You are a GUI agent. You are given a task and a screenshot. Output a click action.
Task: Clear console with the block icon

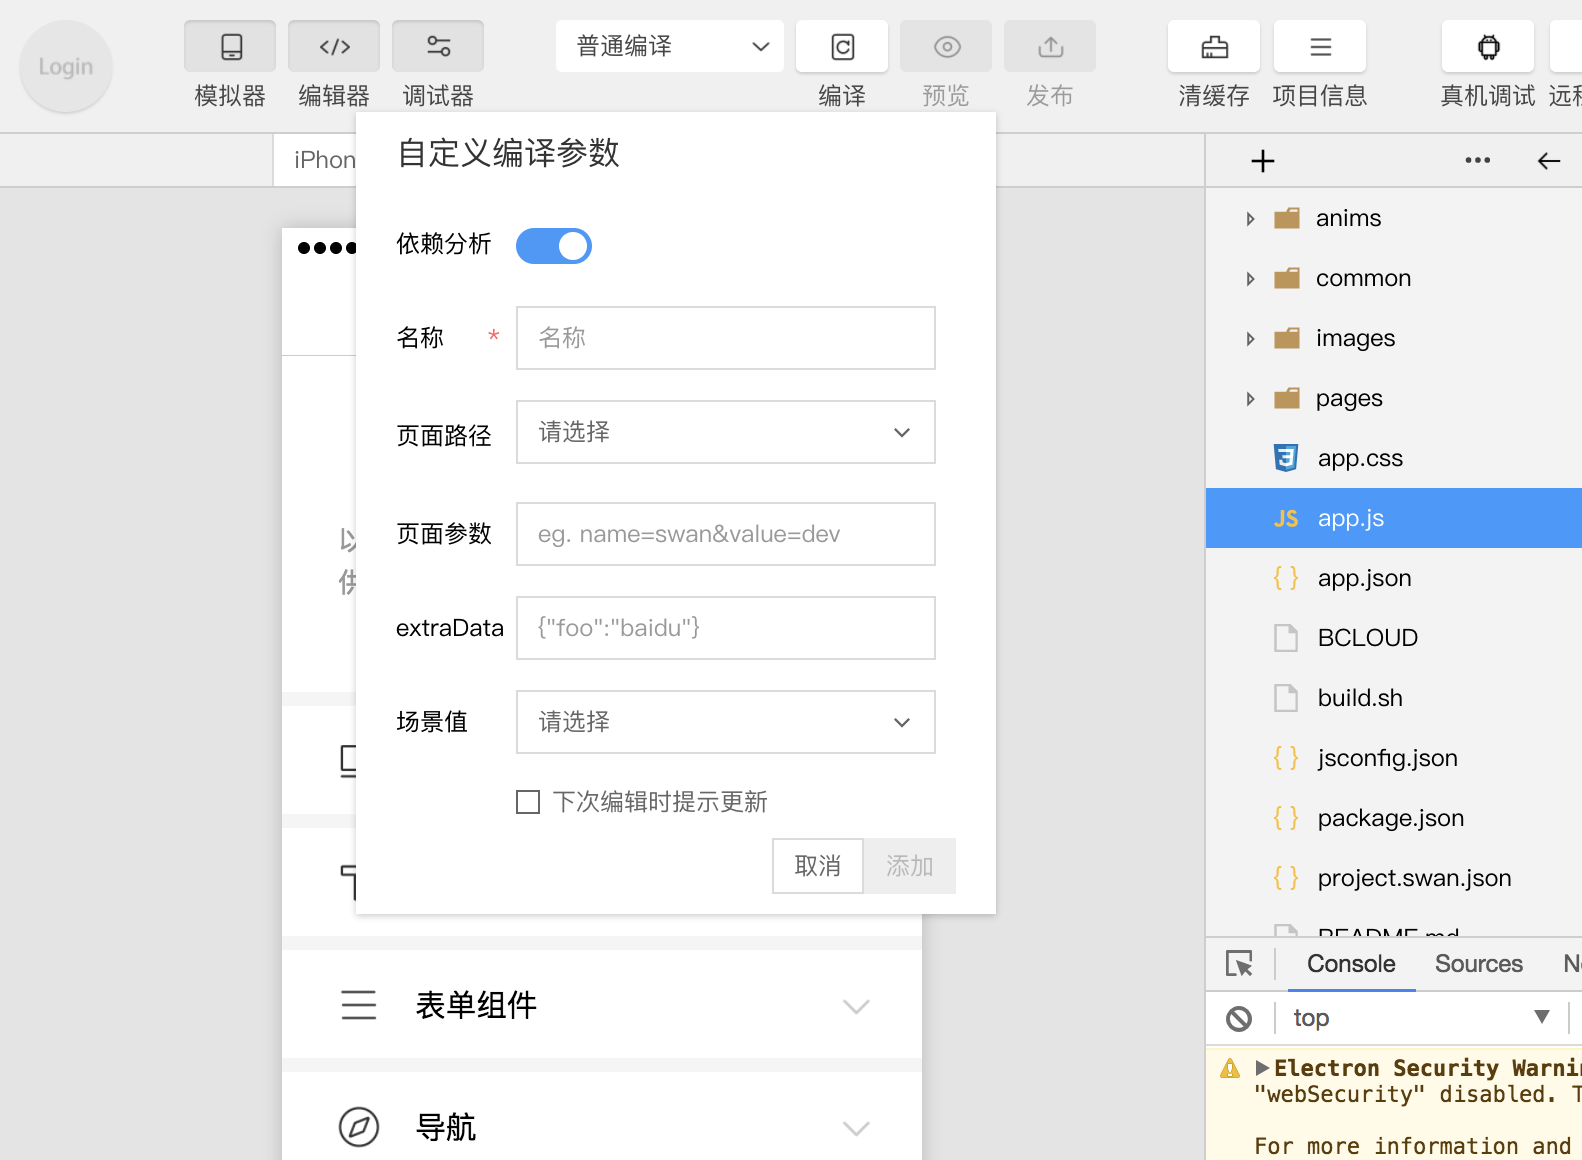[1239, 1018]
